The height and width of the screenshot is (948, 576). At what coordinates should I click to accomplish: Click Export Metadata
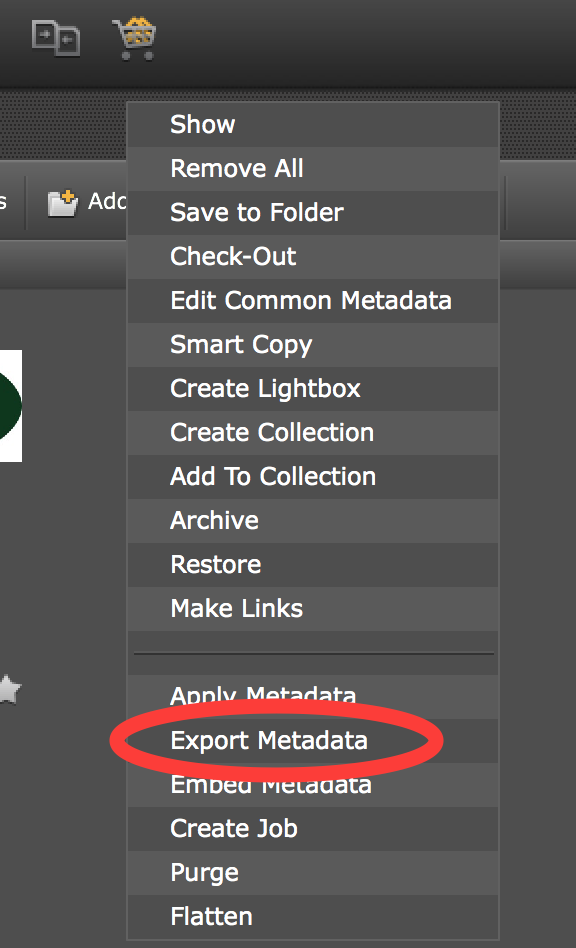pyautogui.click(x=312, y=741)
